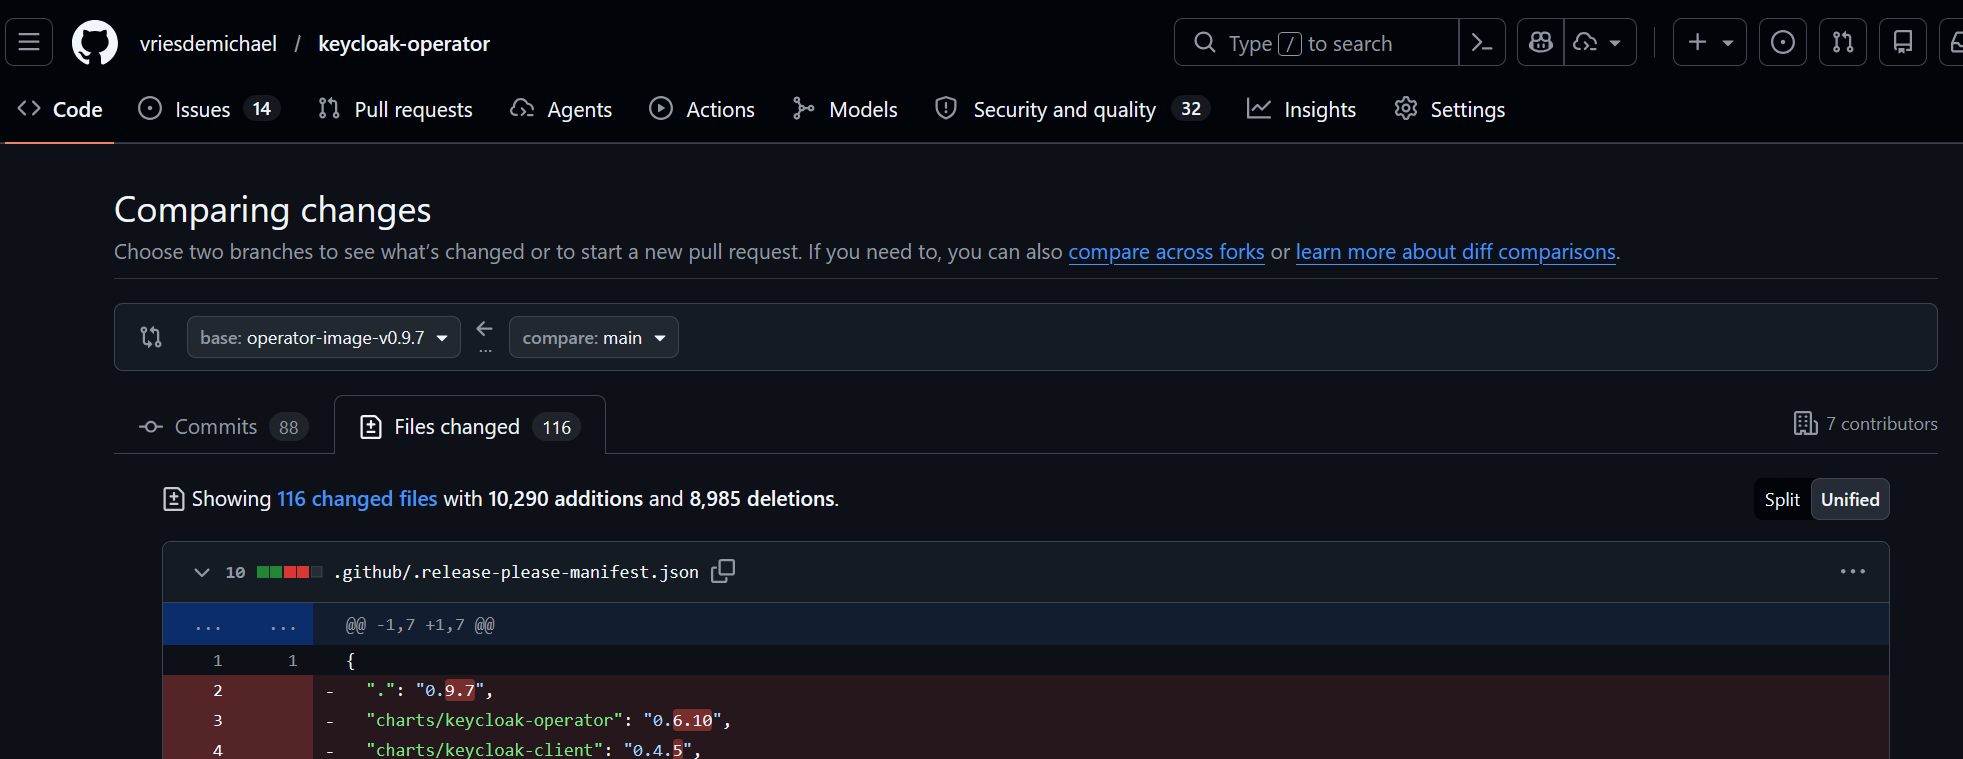Viewport: 1963px width, 759px height.
Task: Open the pull requests icon in header
Action: (1842, 43)
